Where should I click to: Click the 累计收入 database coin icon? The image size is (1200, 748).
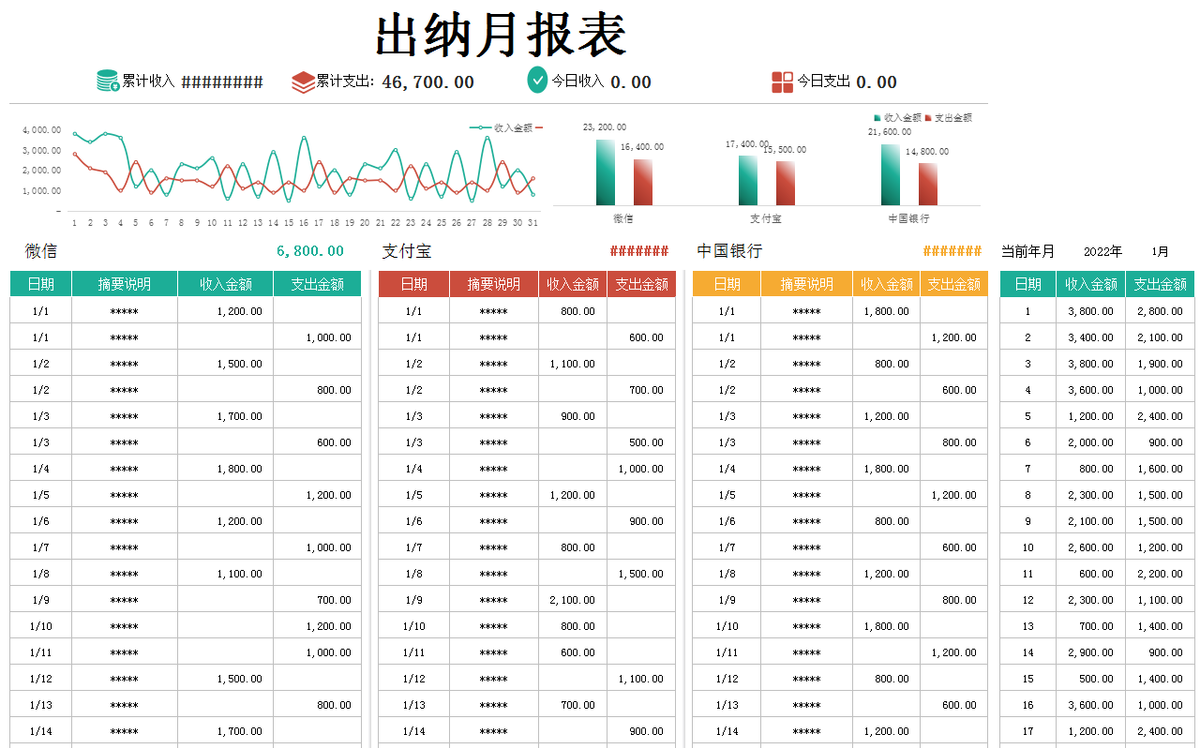point(108,81)
